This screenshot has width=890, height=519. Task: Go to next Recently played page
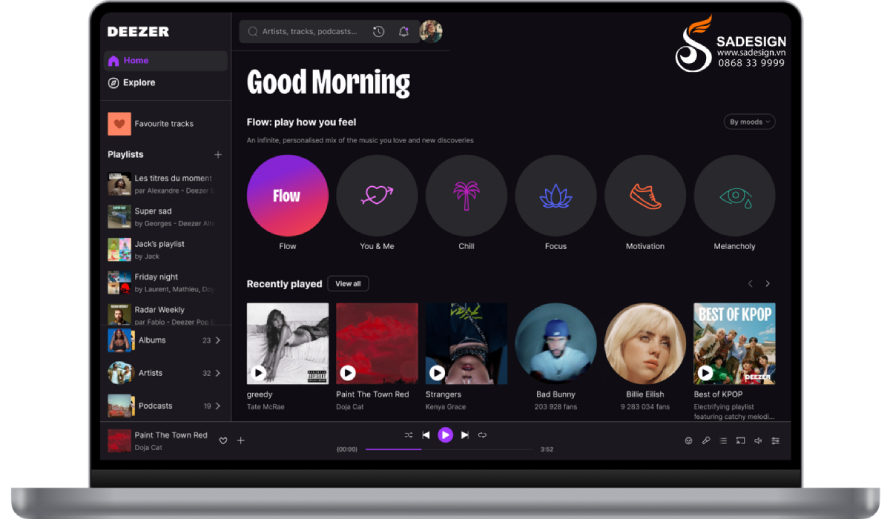click(x=767, y=284)
